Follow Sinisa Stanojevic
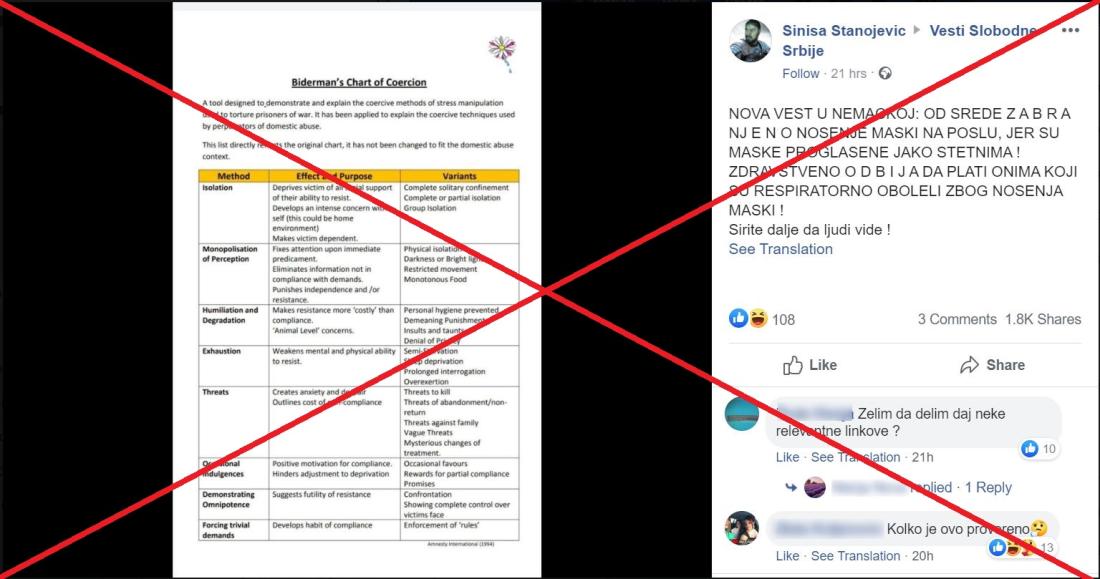The width and height of the screenshot is (1100, 579). (800, 73)
